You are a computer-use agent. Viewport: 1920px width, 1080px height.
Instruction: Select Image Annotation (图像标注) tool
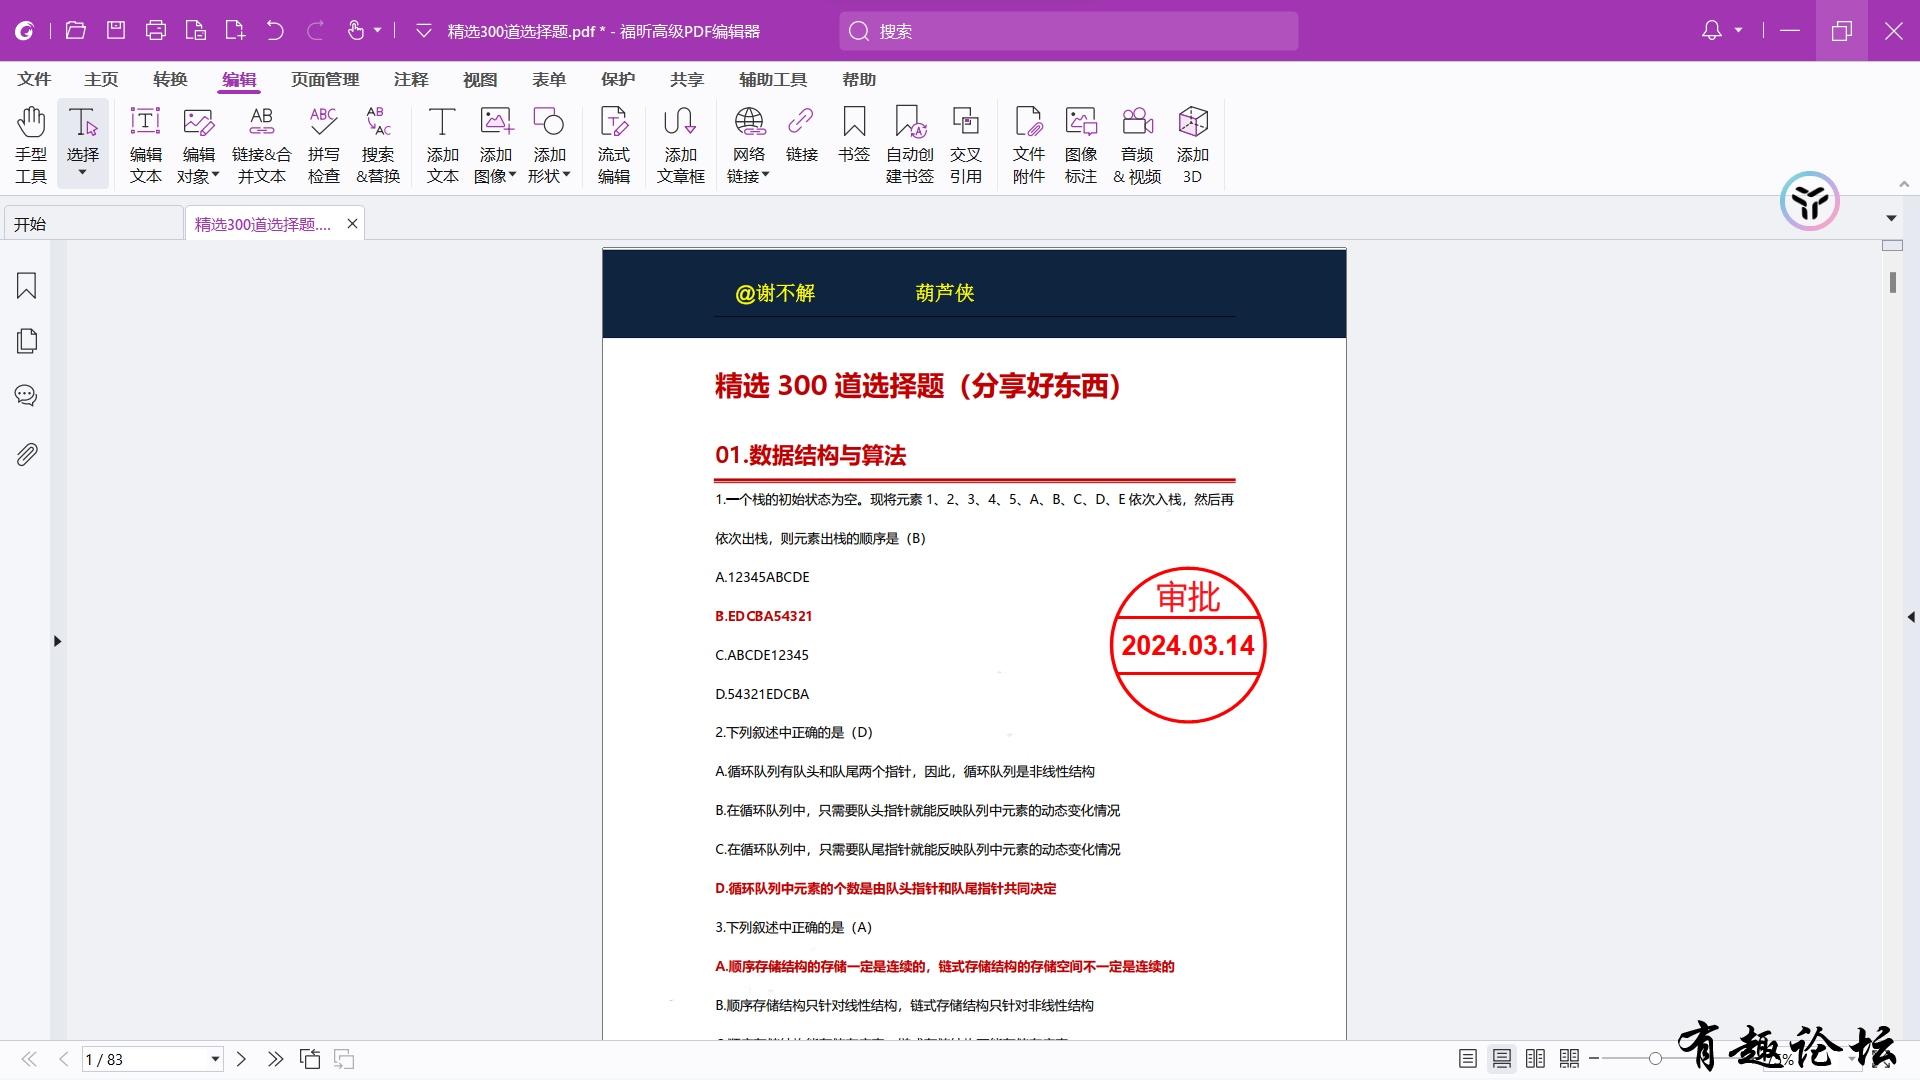coord(1081,145)
